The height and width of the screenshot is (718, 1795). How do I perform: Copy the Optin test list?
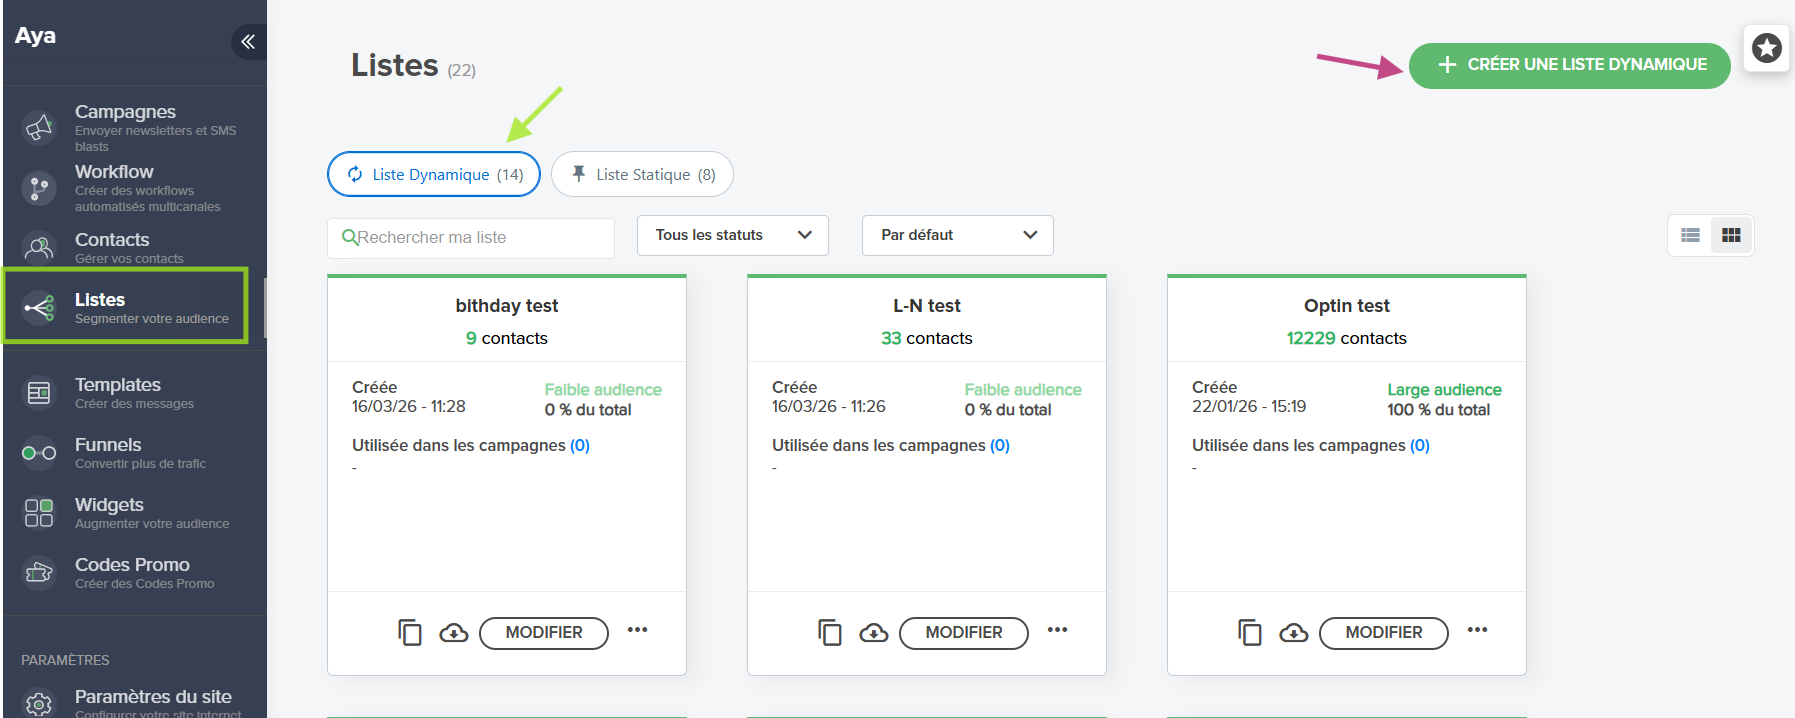point(1249,632)
